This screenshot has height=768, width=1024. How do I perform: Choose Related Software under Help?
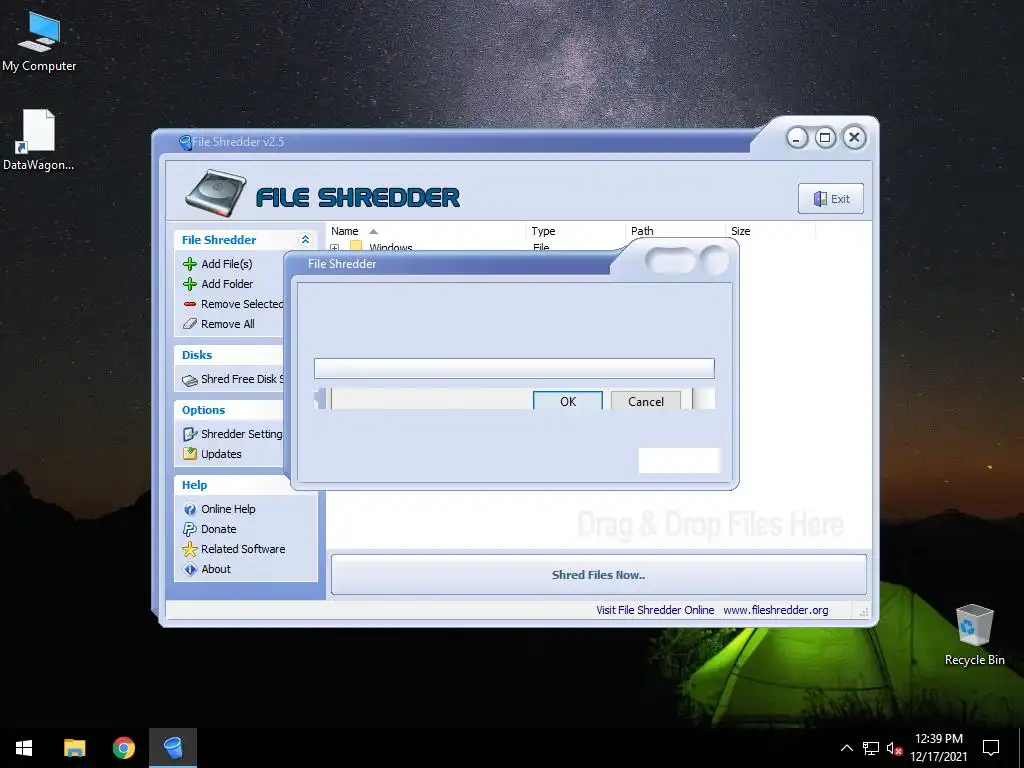click(243, 549)
